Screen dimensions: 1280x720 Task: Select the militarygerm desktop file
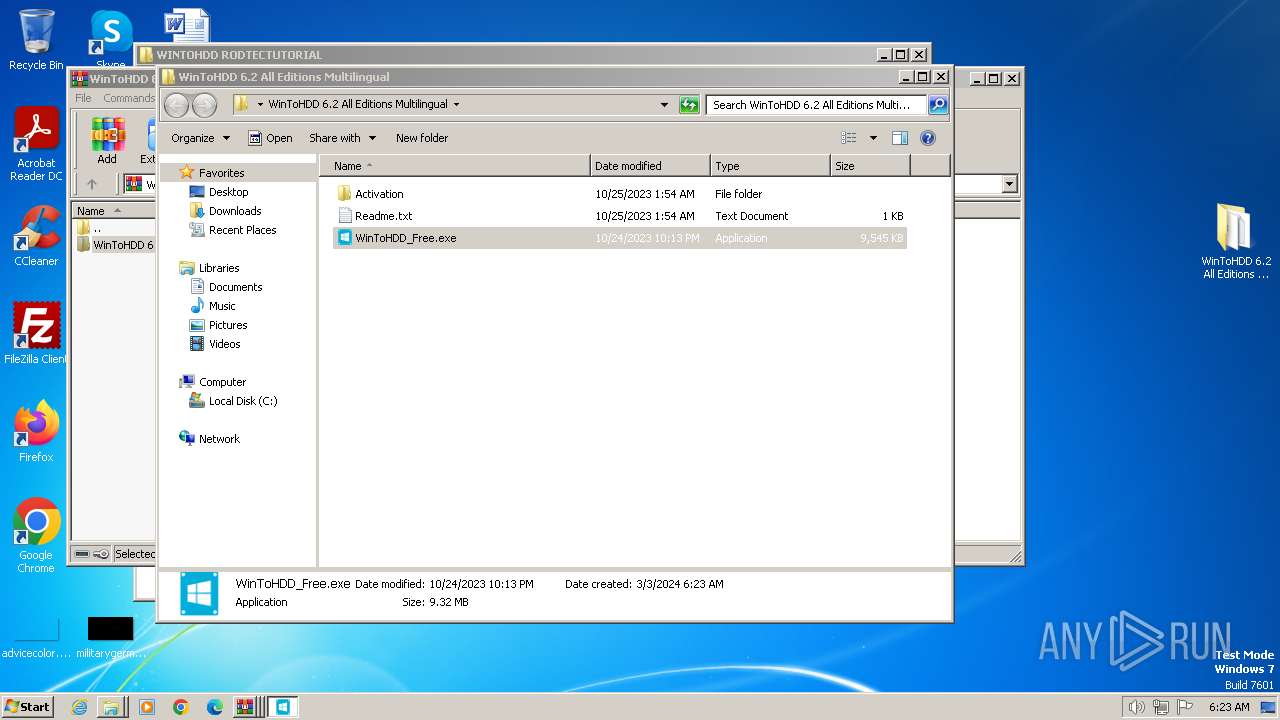pos(110,637)
